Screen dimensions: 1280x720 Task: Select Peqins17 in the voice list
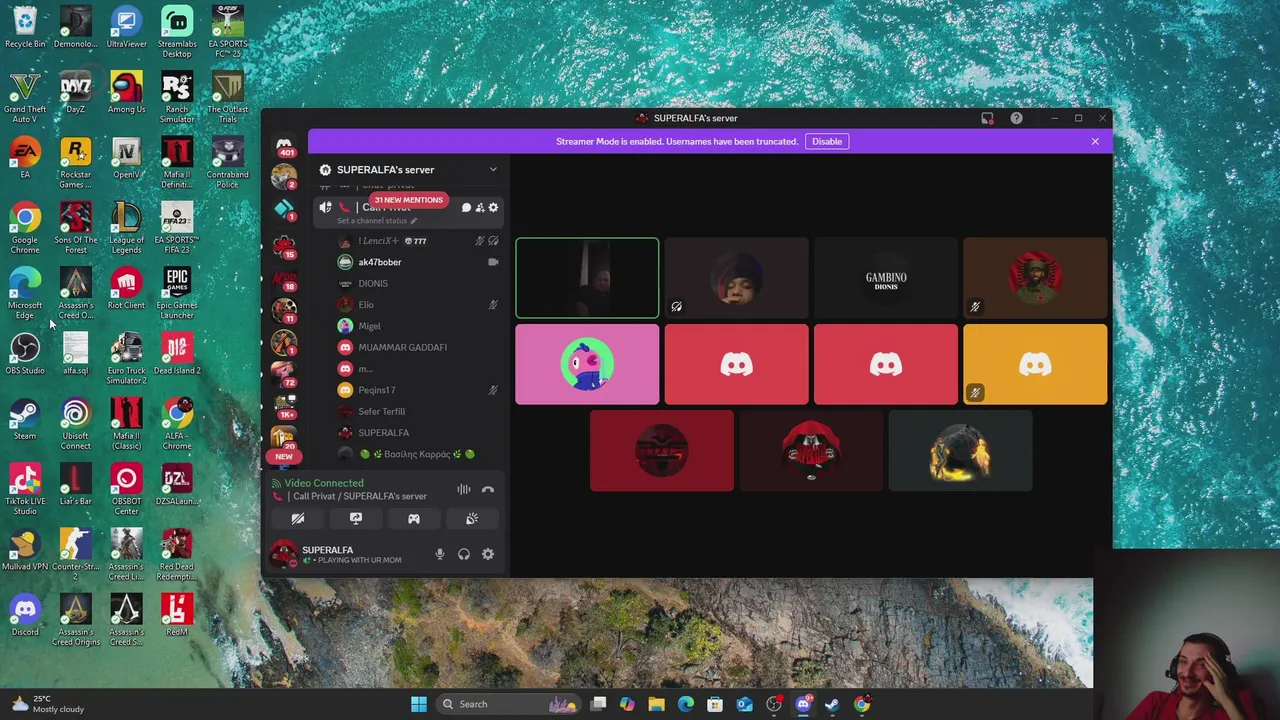pos(418,390)
